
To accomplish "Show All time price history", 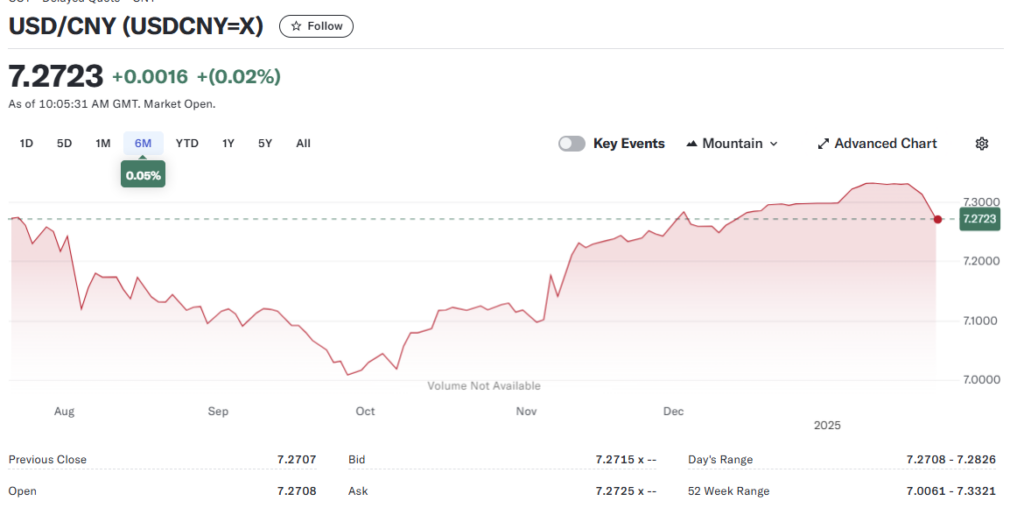I will (x=303, y=143).
